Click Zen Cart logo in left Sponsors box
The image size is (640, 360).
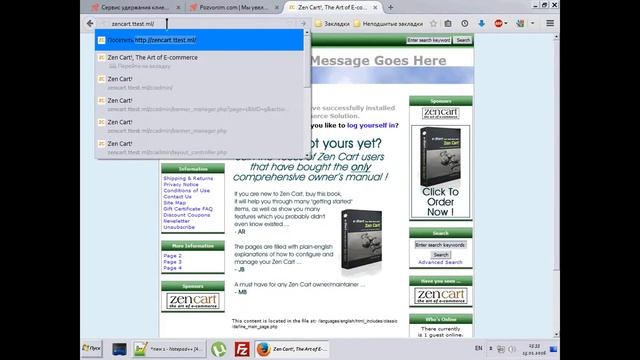tap(193, 301)
